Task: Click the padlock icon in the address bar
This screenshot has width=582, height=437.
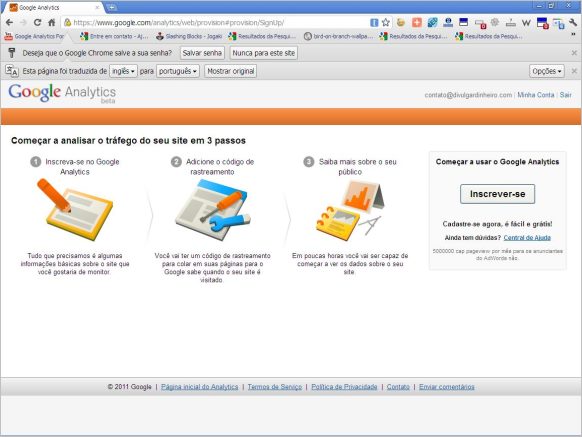Action: [67, 23]
